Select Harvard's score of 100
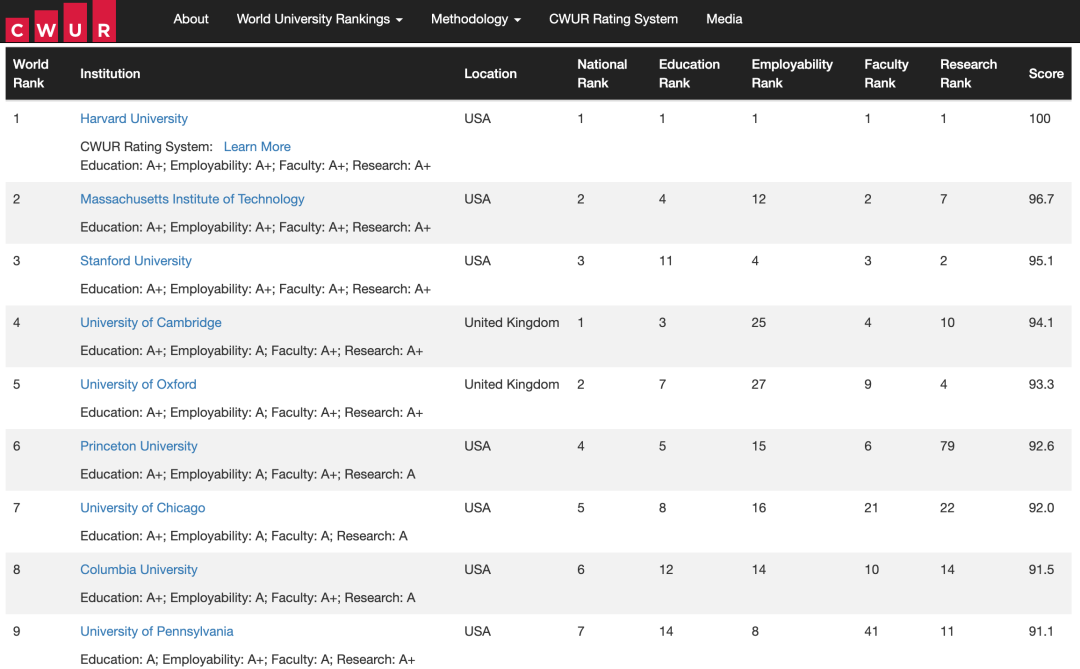This screenshot has width=1080, height=669. [1039, 119]
